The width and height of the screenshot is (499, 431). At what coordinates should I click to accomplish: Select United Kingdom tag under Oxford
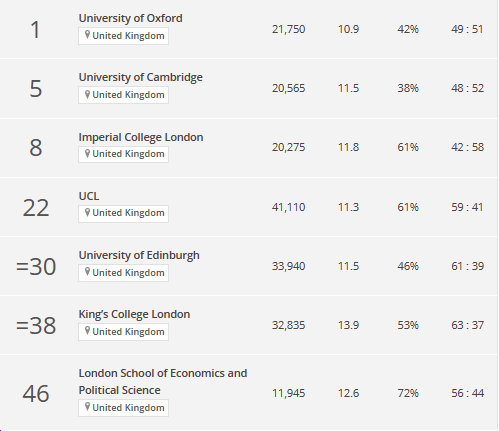click(124, 36)
